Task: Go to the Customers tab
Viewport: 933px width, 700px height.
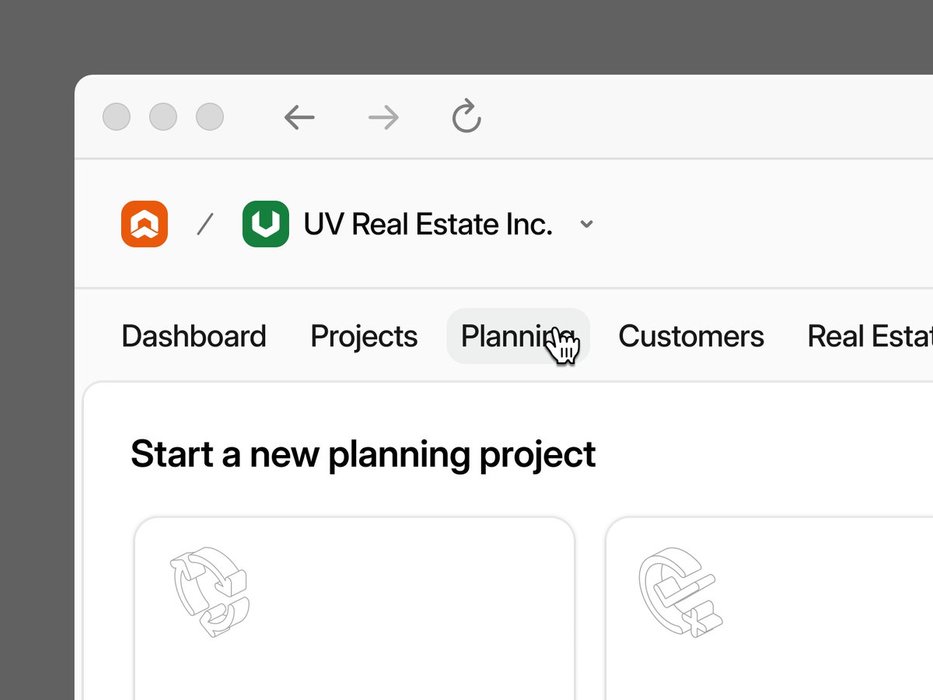Action: [x=691, y=336]
